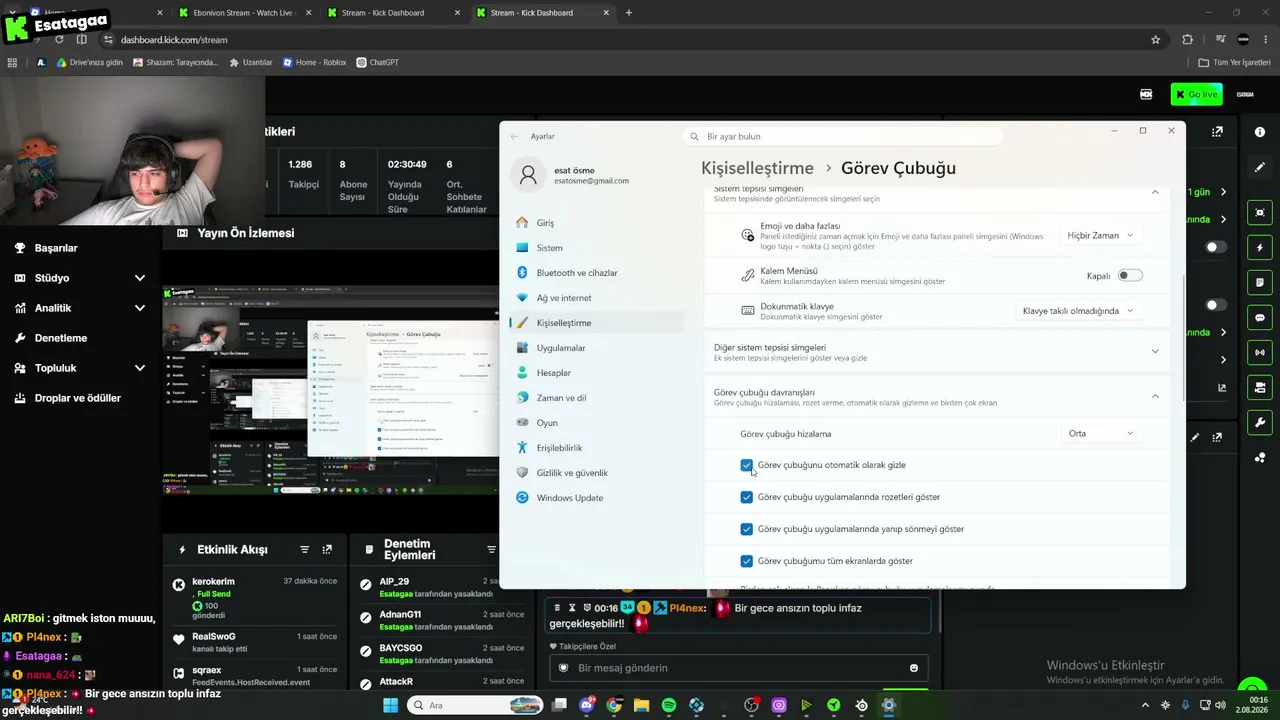
Task: Open Görev çubuğu hizalama dropdown
Action: tap(1100, 433)
